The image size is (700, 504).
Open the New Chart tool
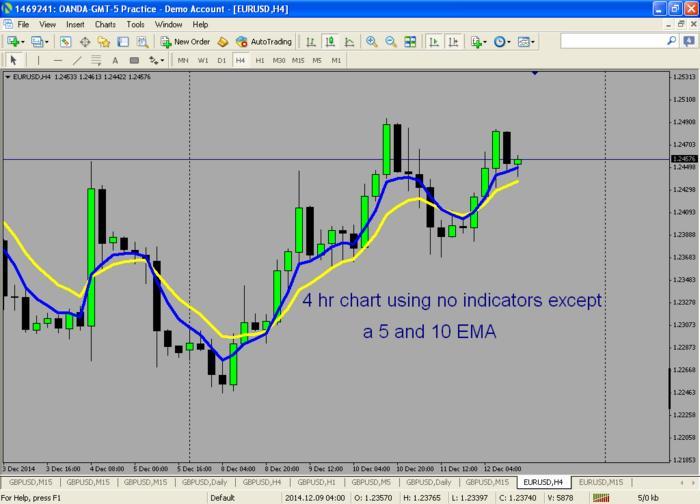(x=13, y=42)
